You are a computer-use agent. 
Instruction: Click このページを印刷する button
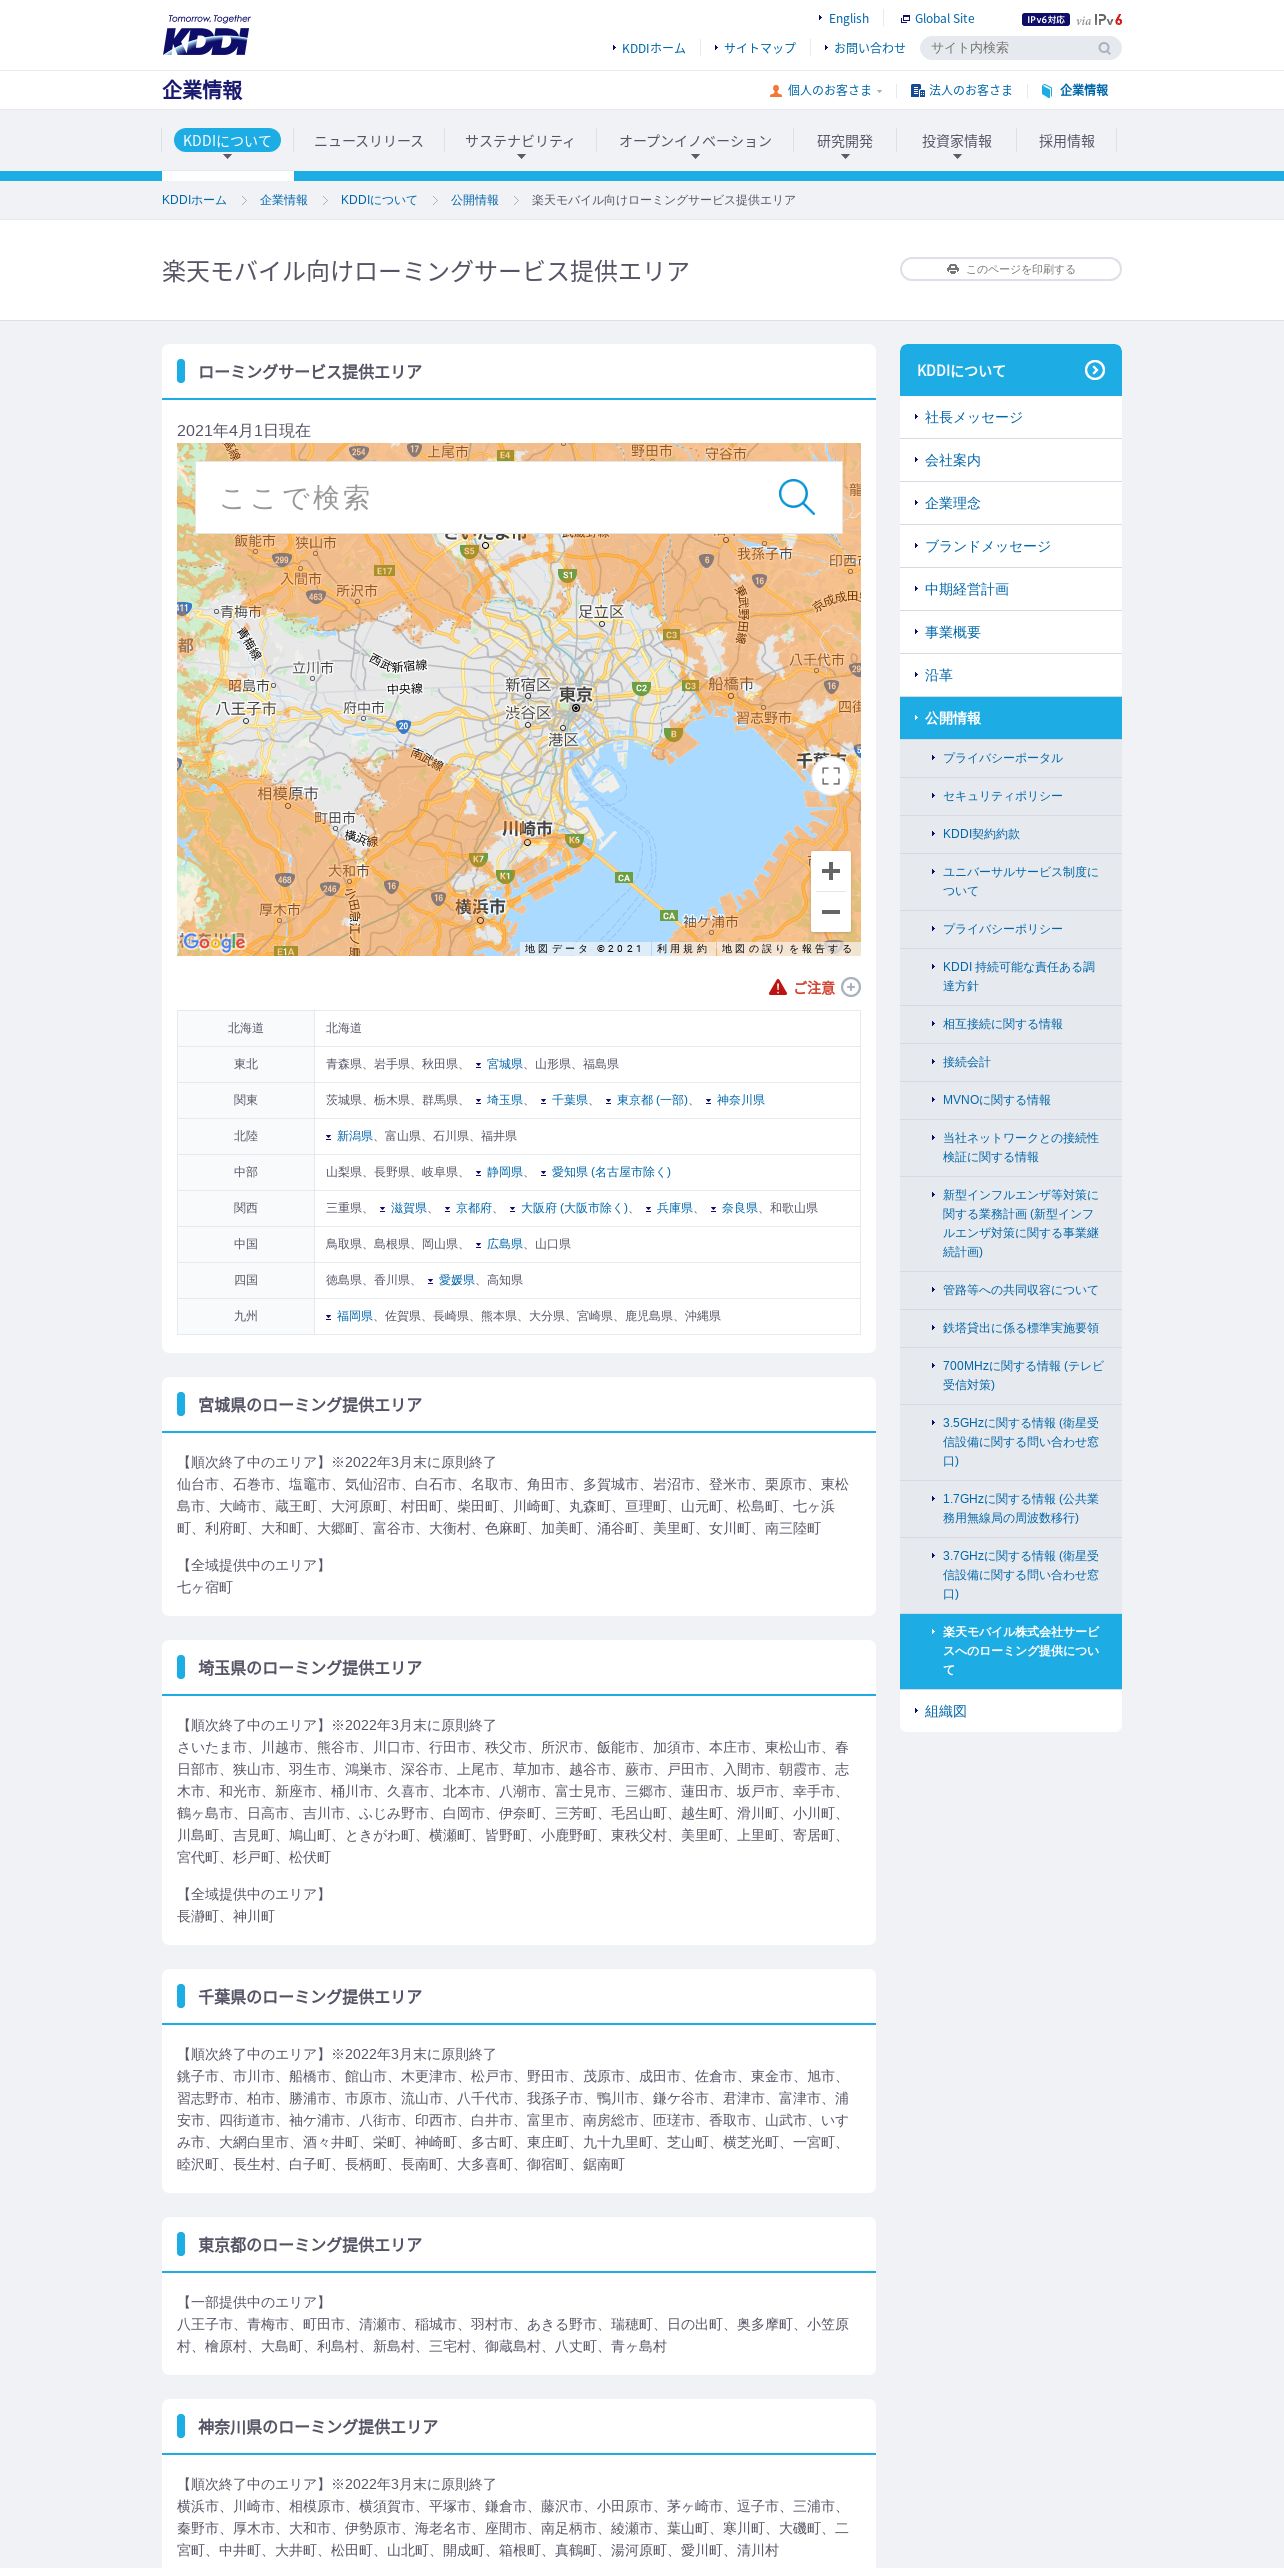[x=1011, y=269]
